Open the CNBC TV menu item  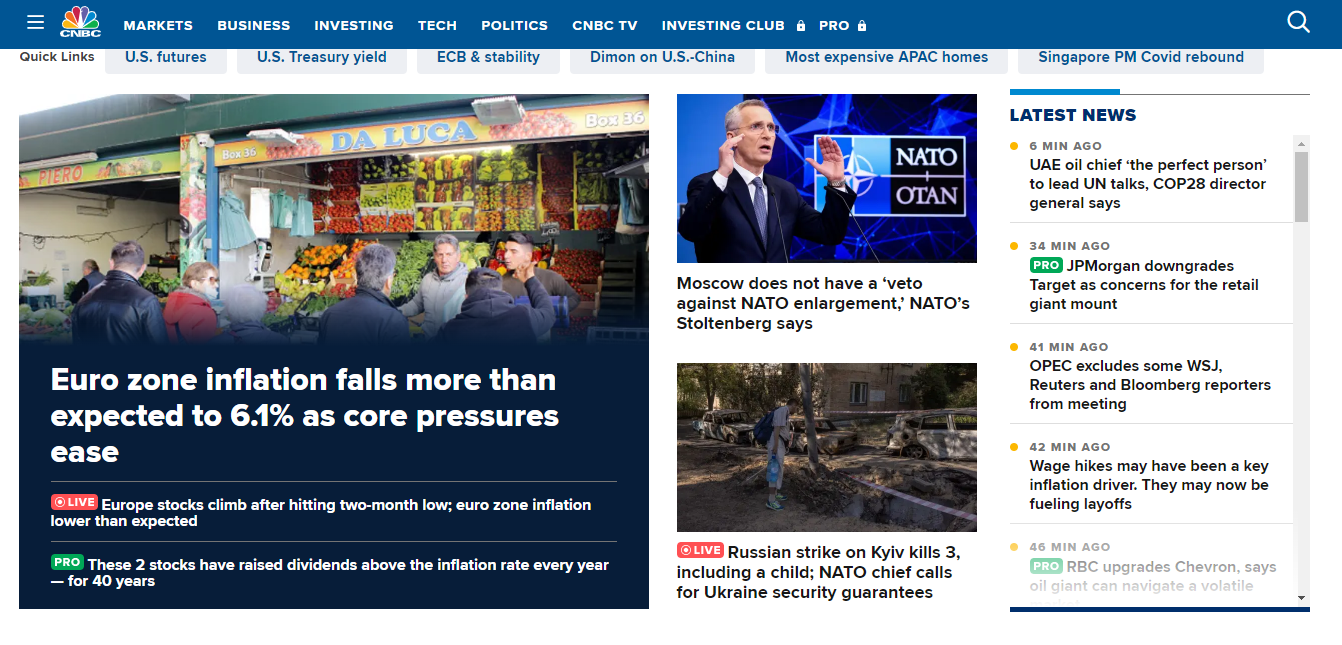coord(604,25)
